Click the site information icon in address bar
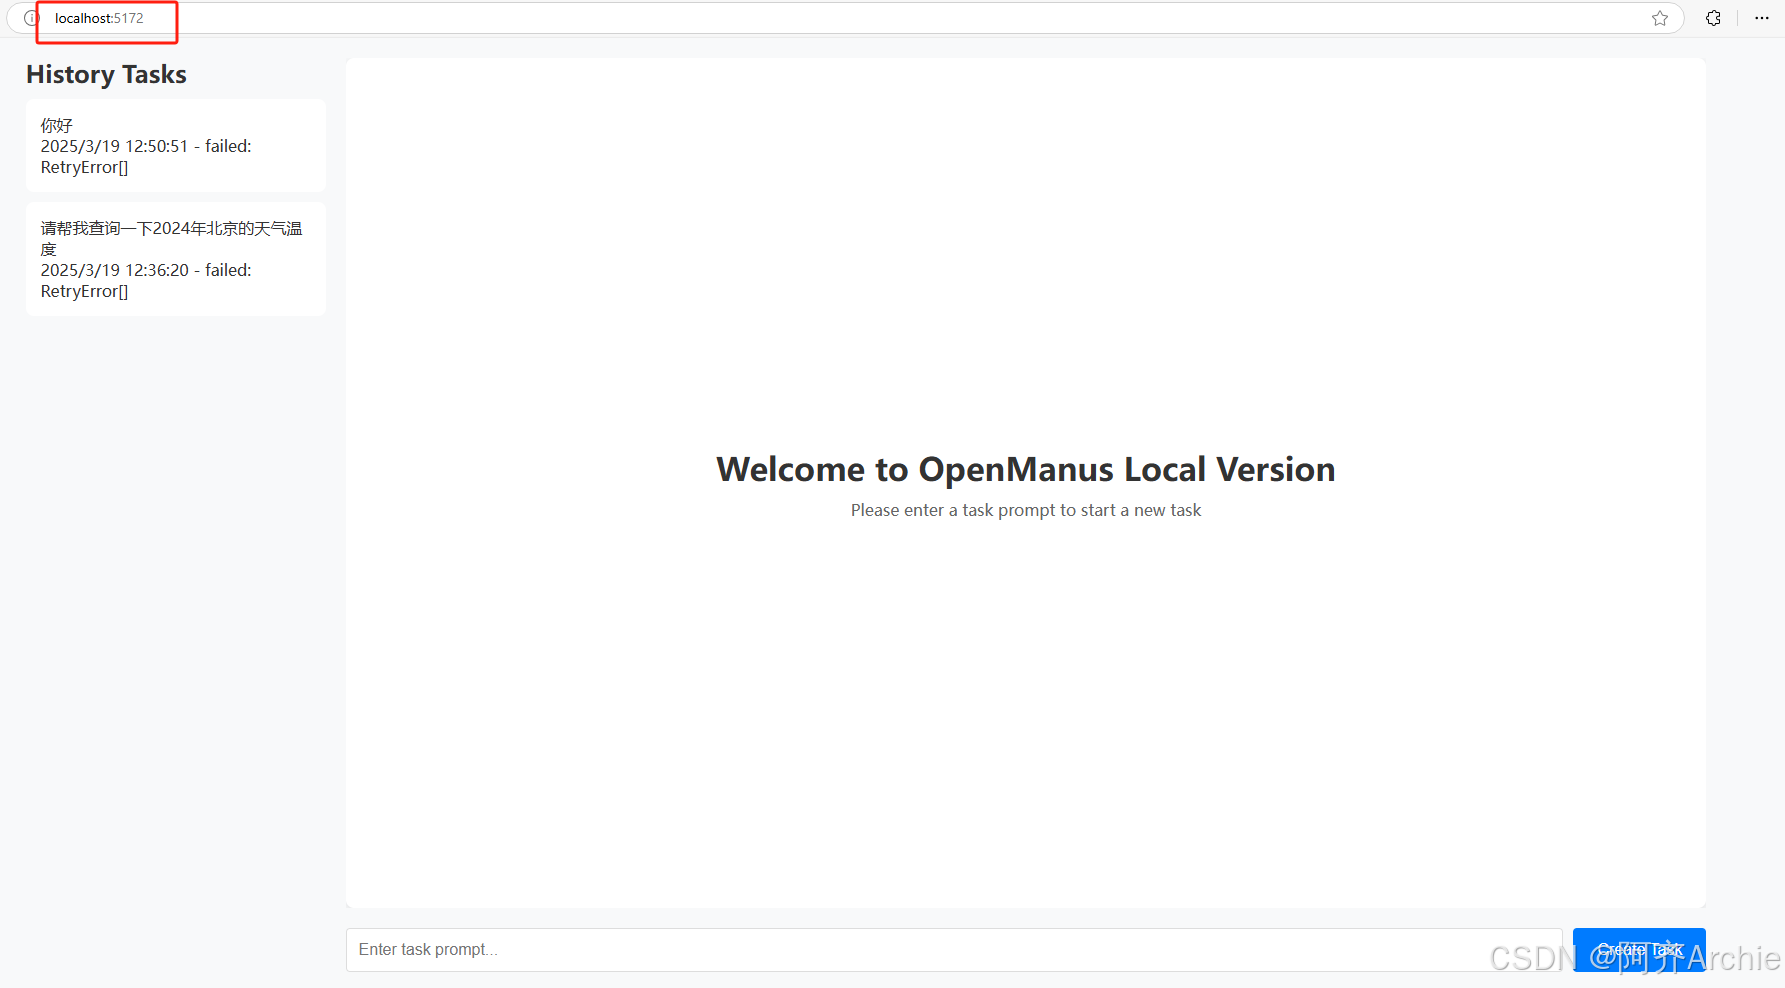 (x=30, y=18)
